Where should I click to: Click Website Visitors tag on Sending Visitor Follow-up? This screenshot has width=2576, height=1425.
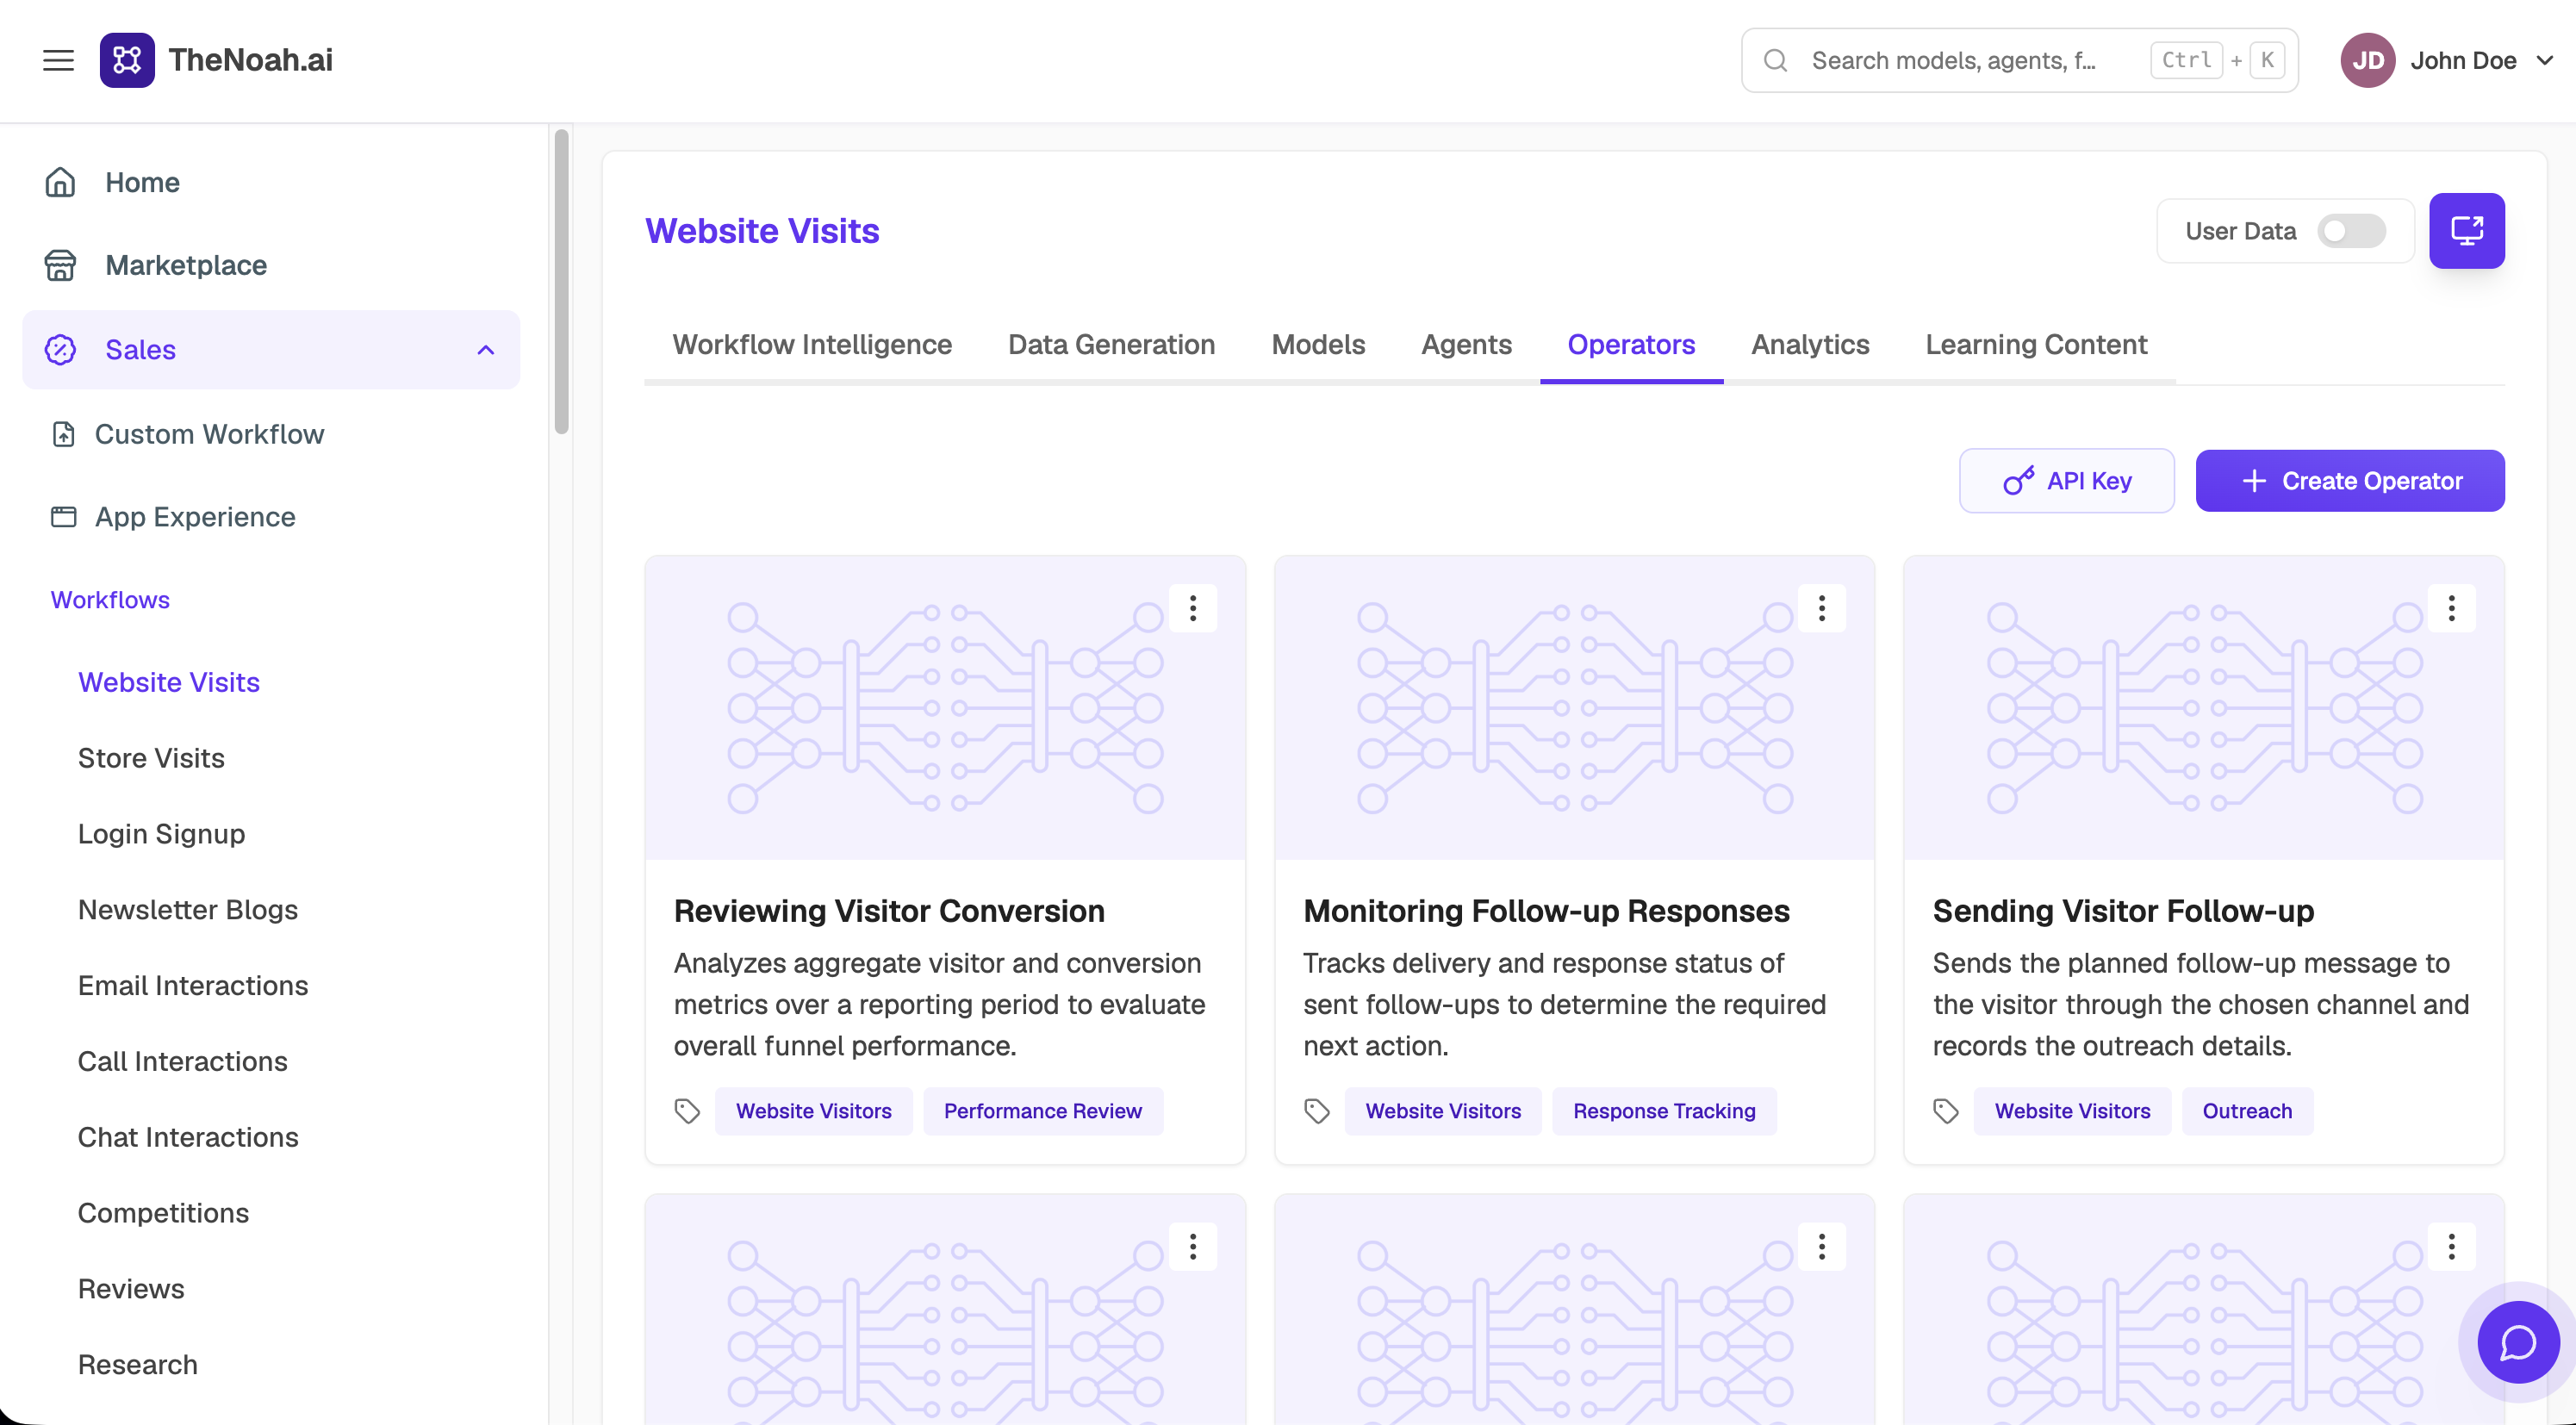pyautogui.click(x=2072, y=1111)
